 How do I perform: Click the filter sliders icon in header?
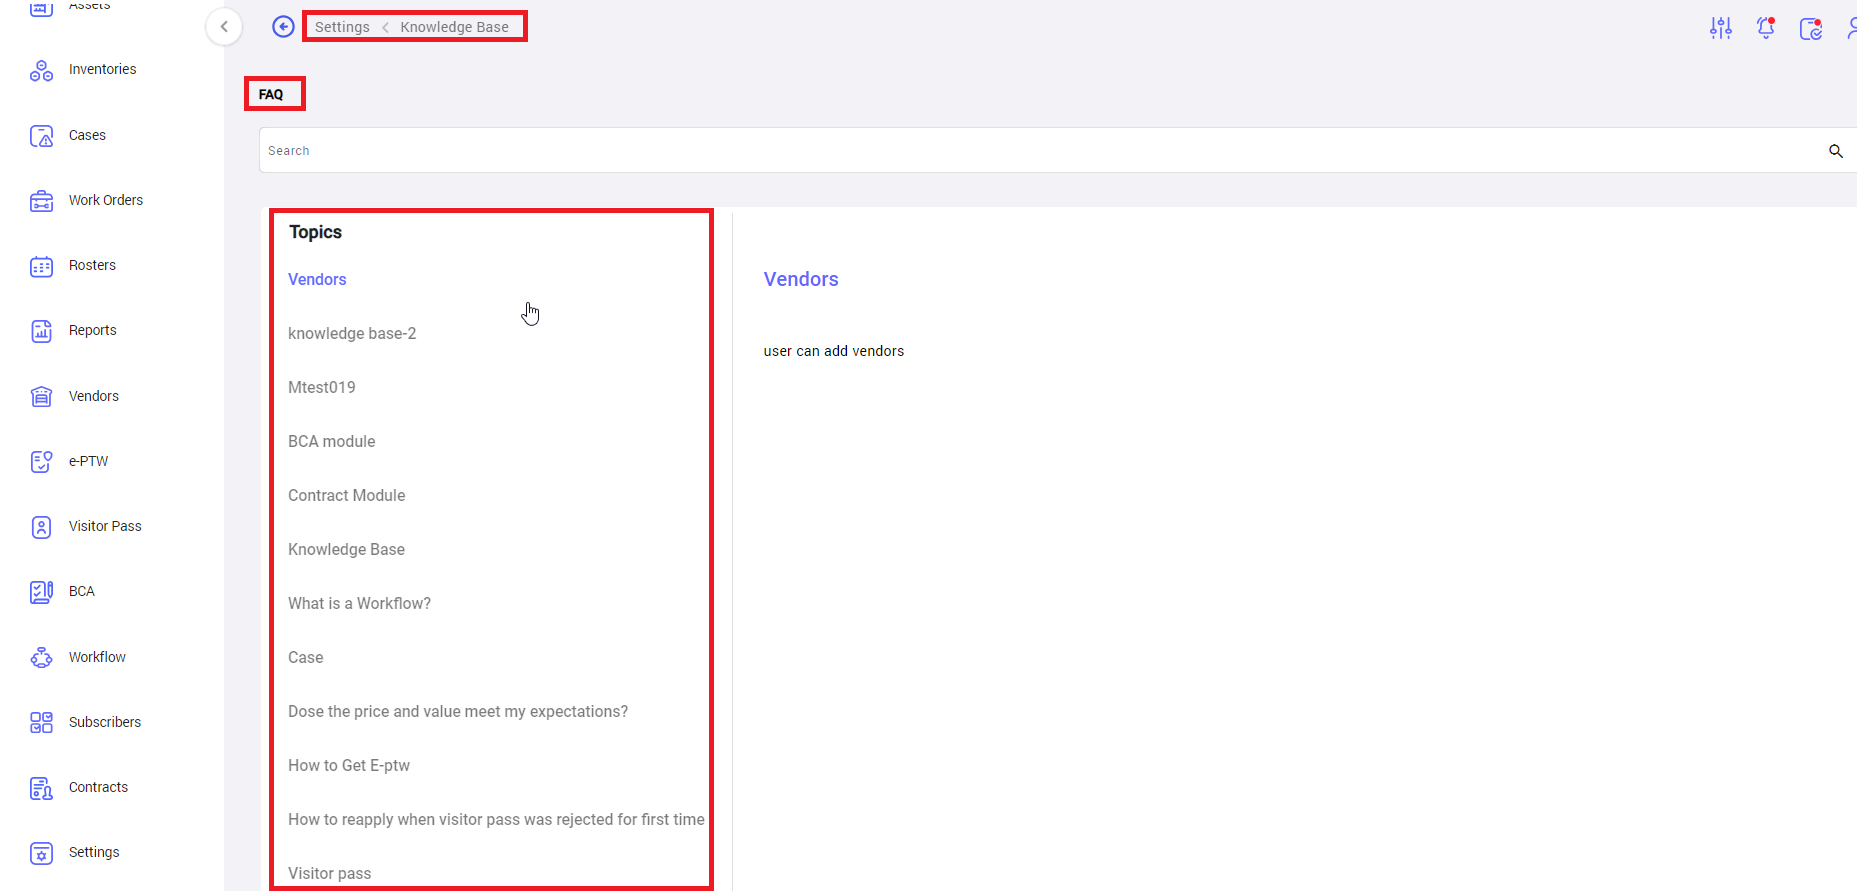pyautogui.click(x=1720, y=28)
